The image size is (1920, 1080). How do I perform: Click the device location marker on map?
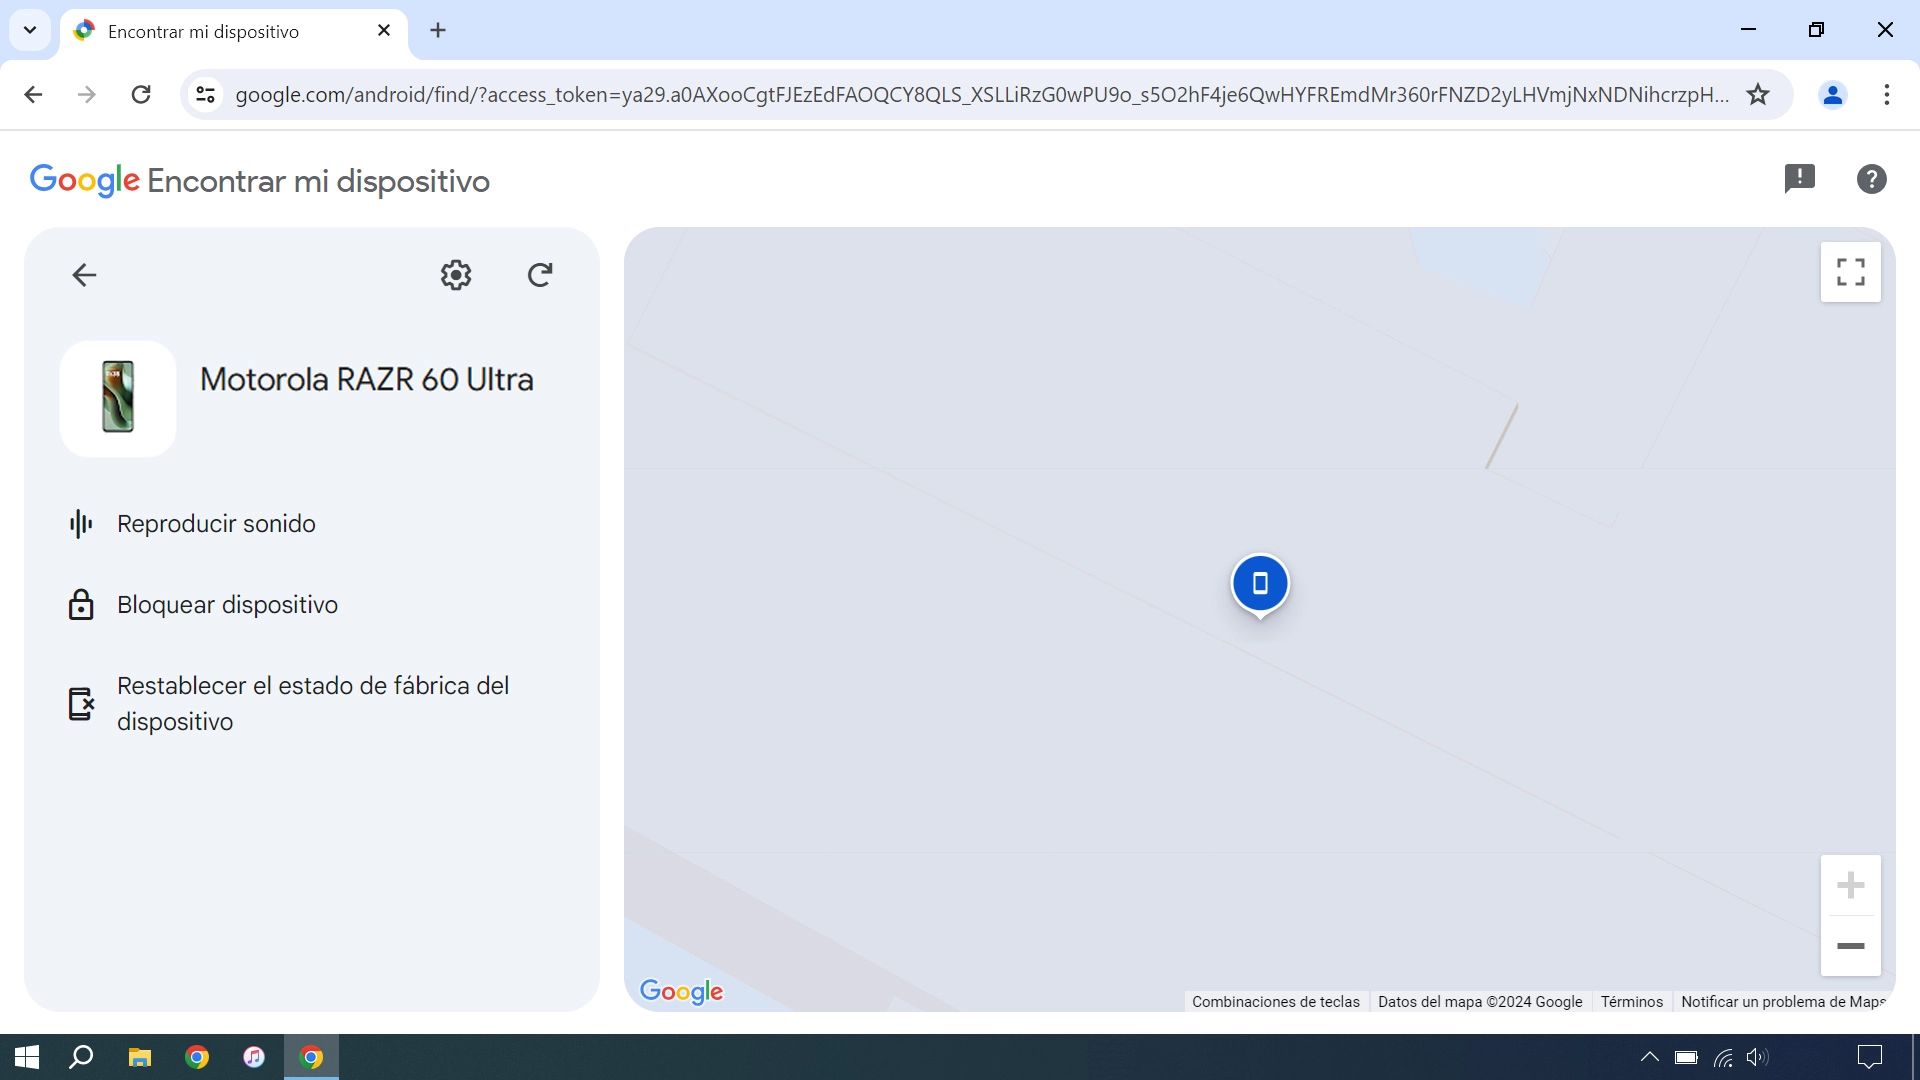(x=1260, y=585)
